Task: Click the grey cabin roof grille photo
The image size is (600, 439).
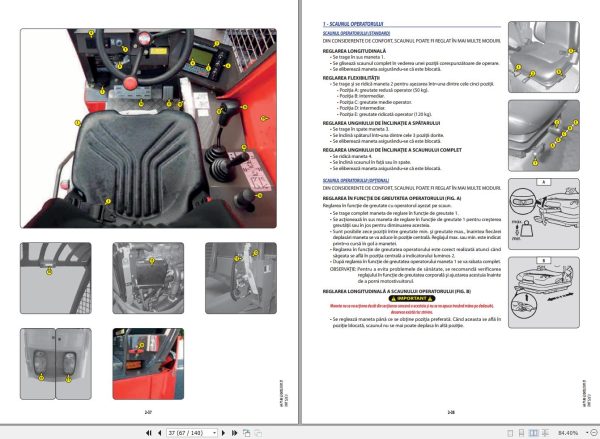Action: [x=56, y=278]
